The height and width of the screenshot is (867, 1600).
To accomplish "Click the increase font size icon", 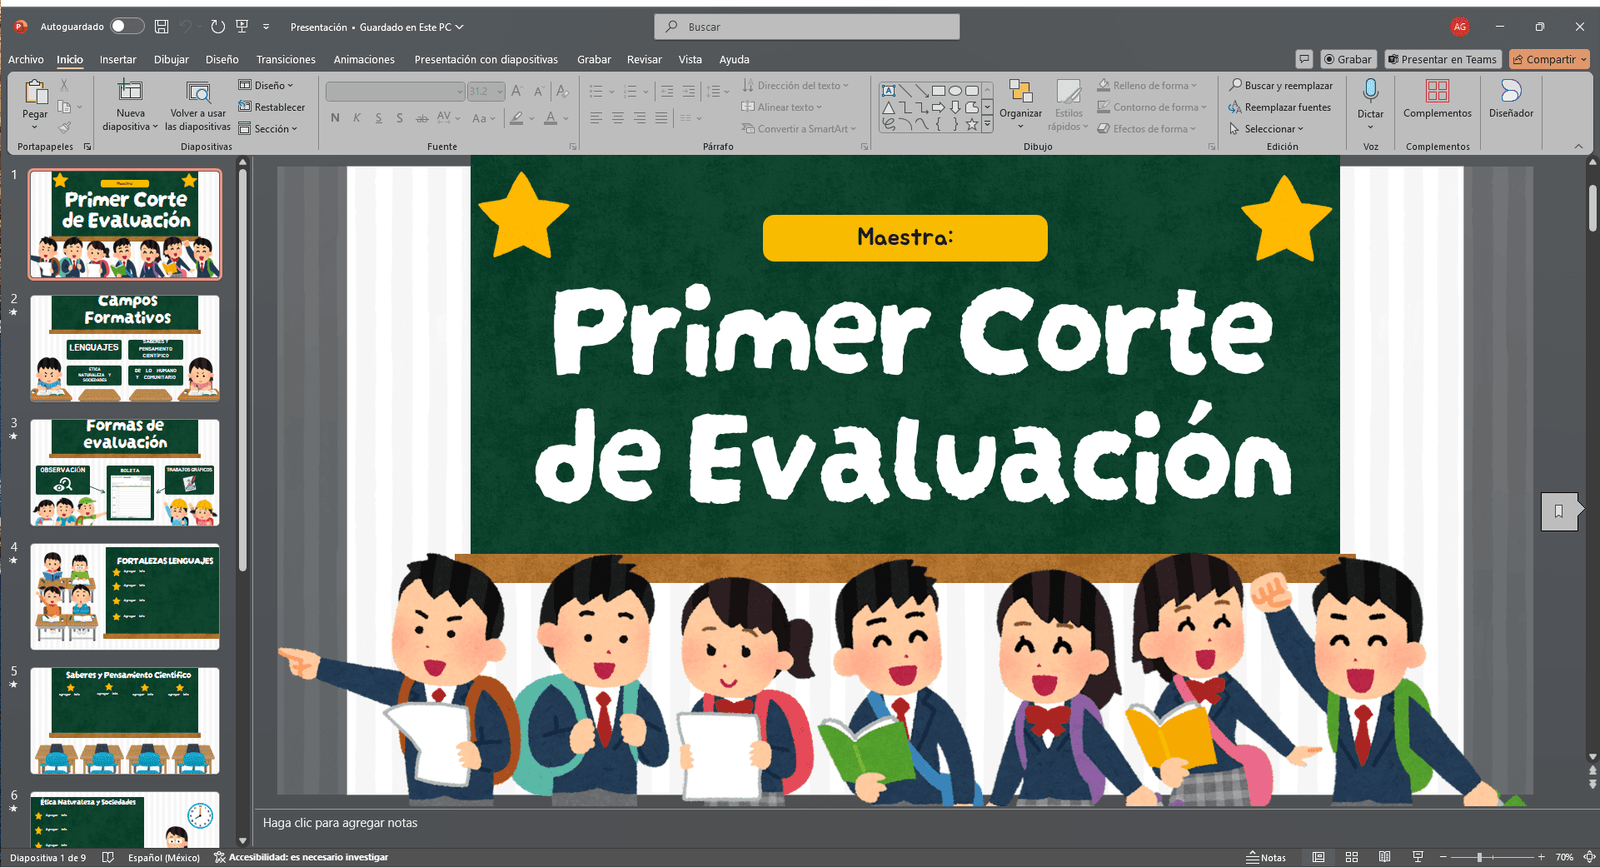I will (517, 91).
